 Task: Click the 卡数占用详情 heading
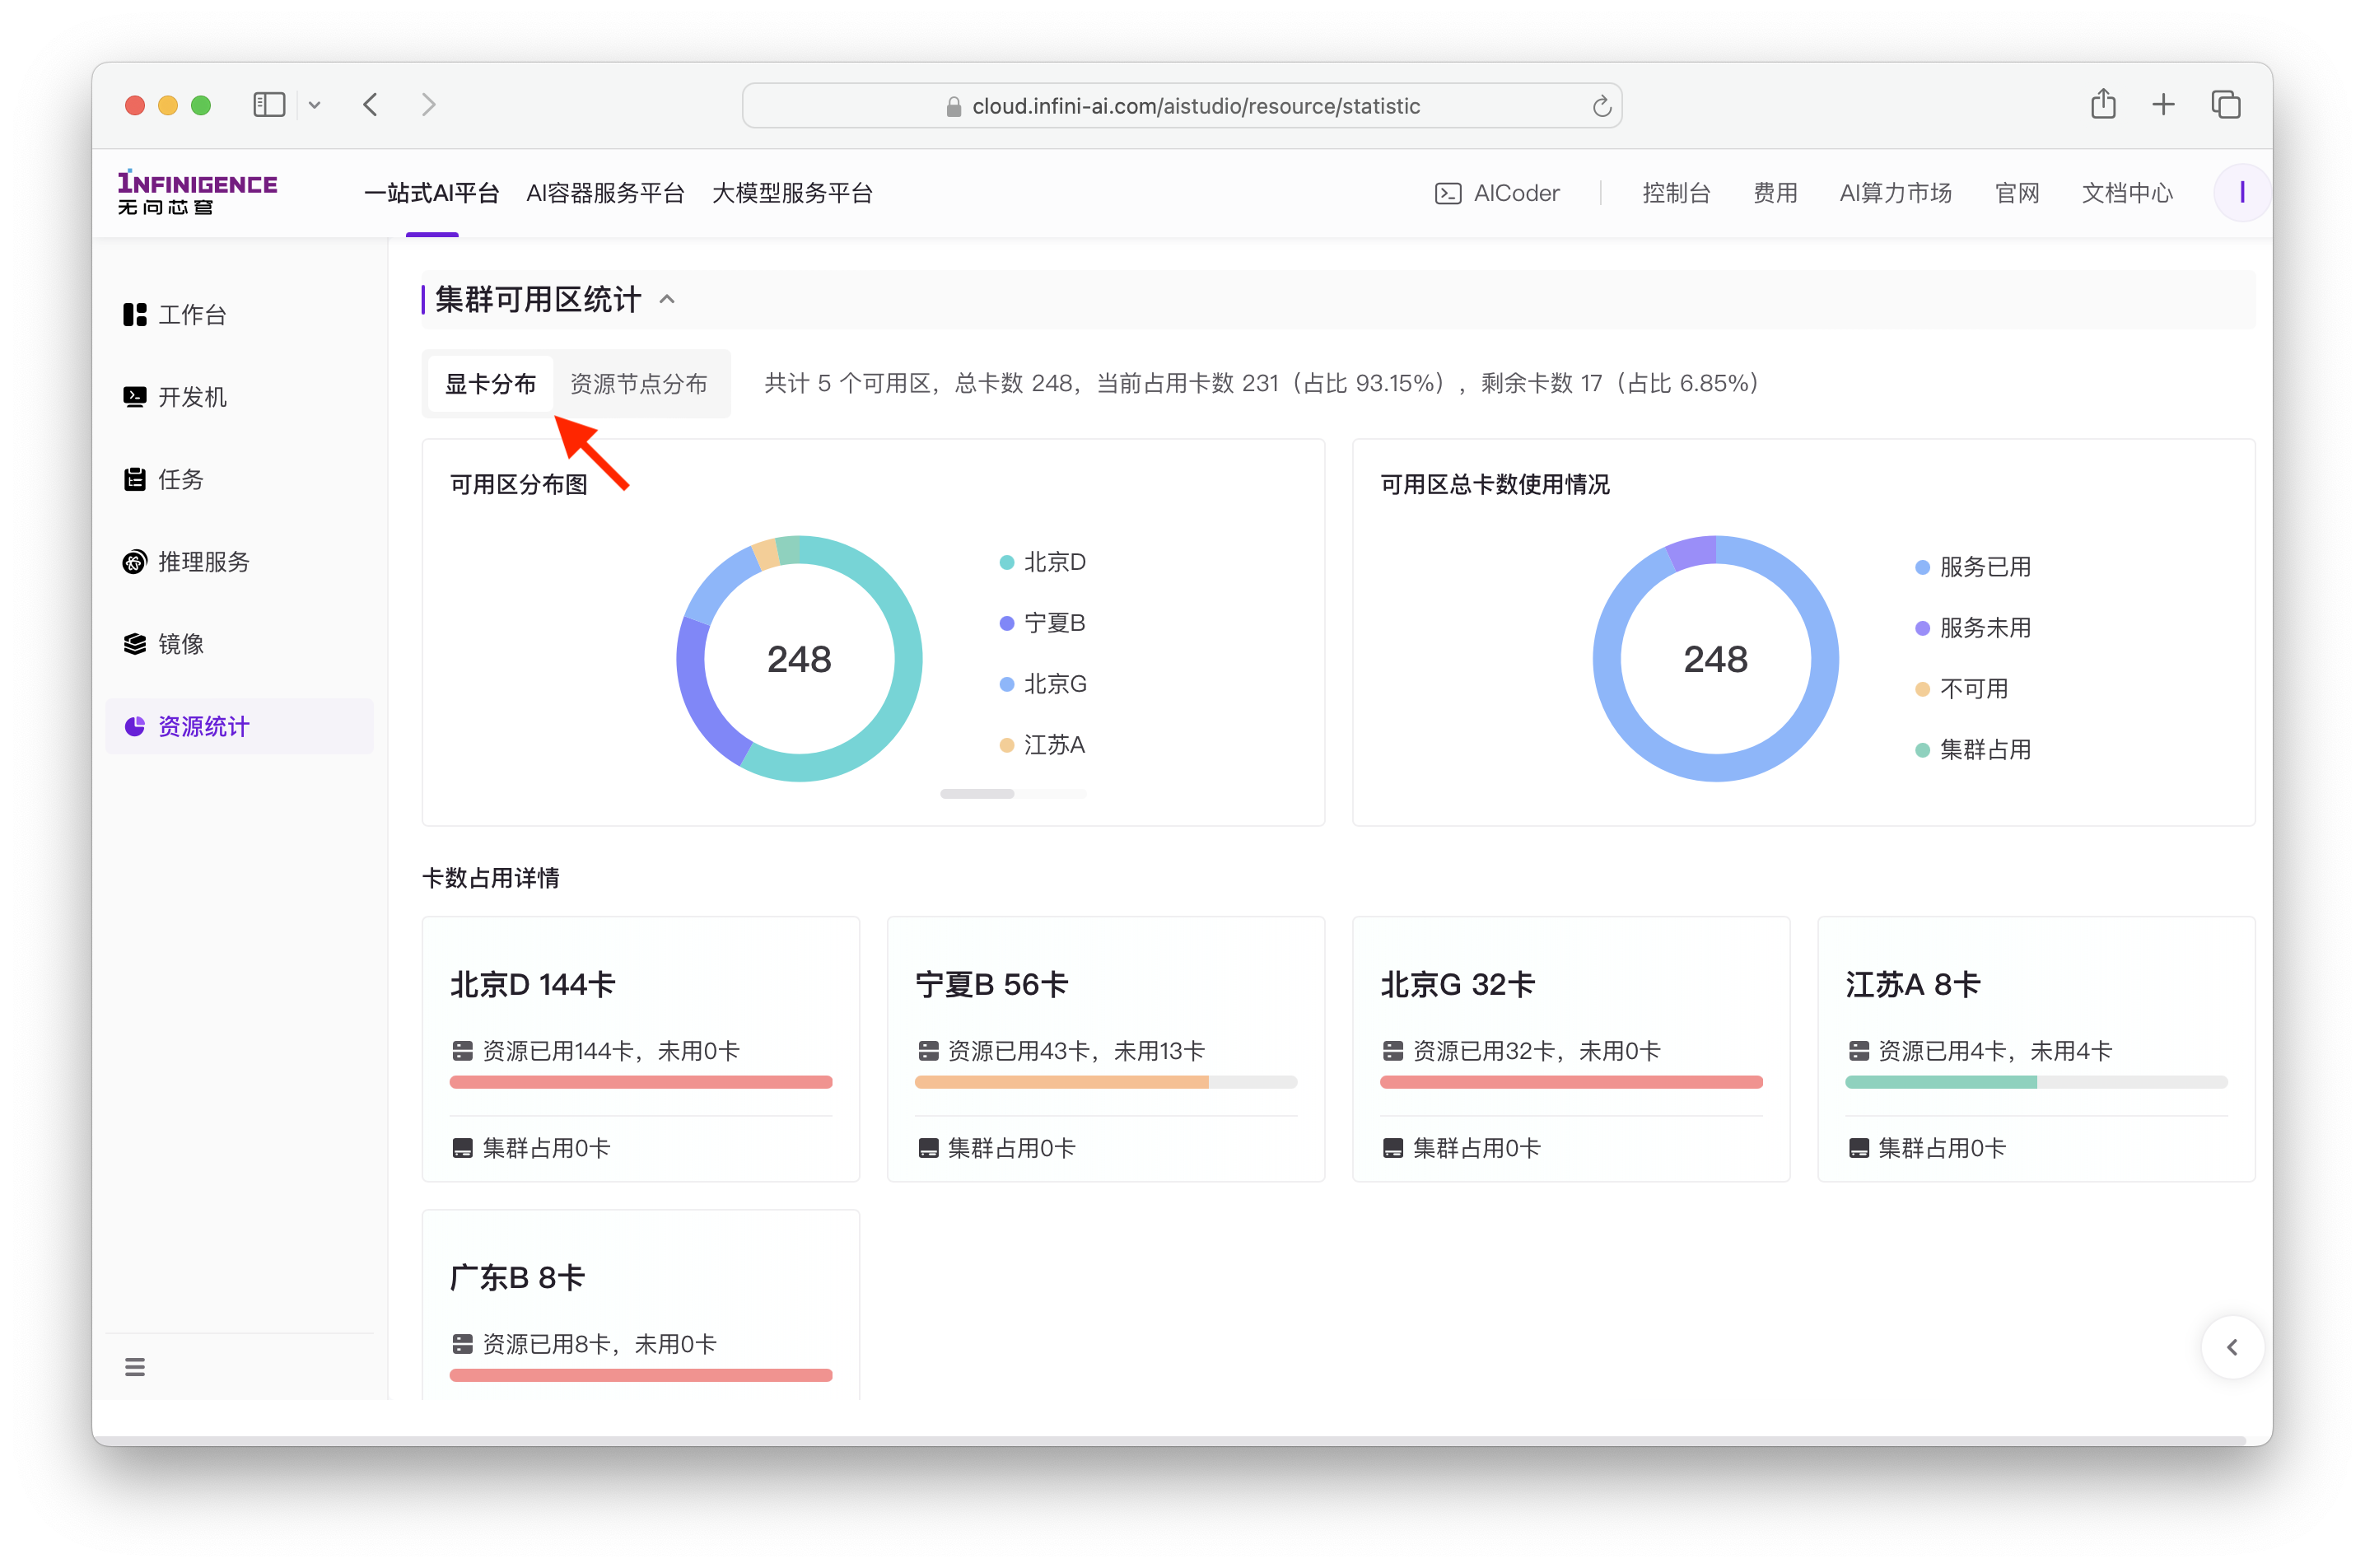(490, 878)
